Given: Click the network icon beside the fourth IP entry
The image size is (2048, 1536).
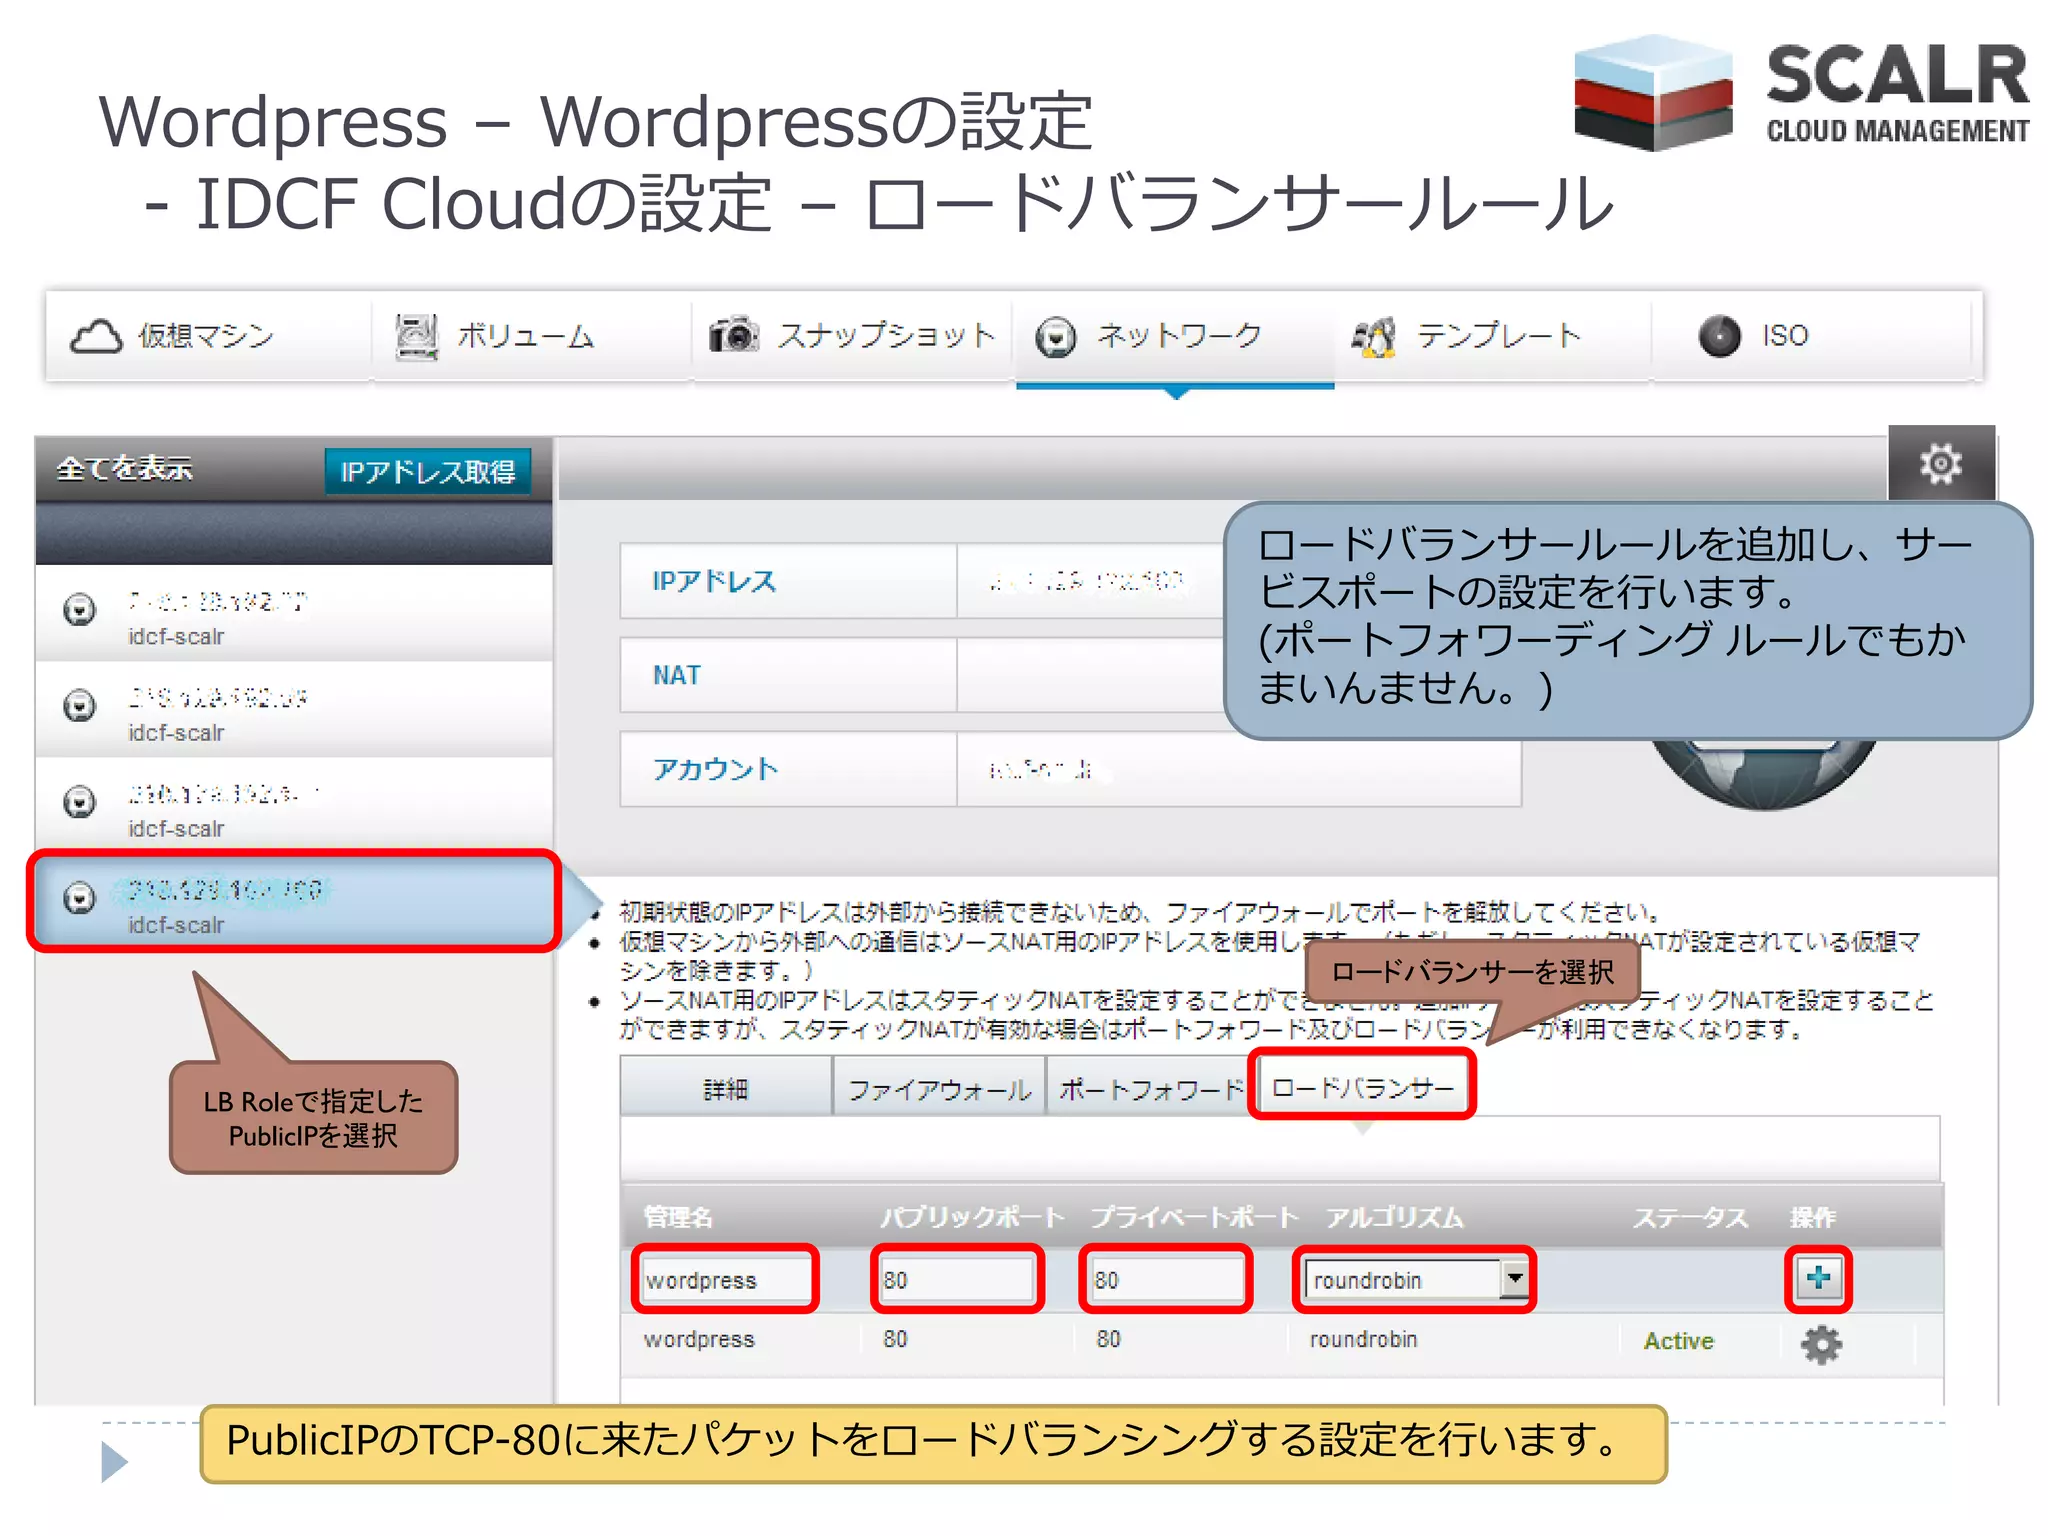Looking at the screenshot, I should (x=80, y=898).
